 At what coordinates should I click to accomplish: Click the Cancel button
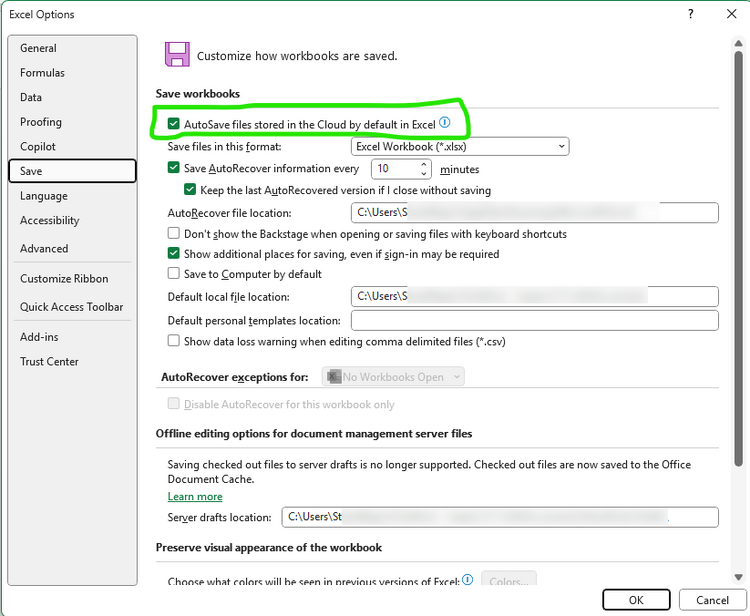coord(712,600)
